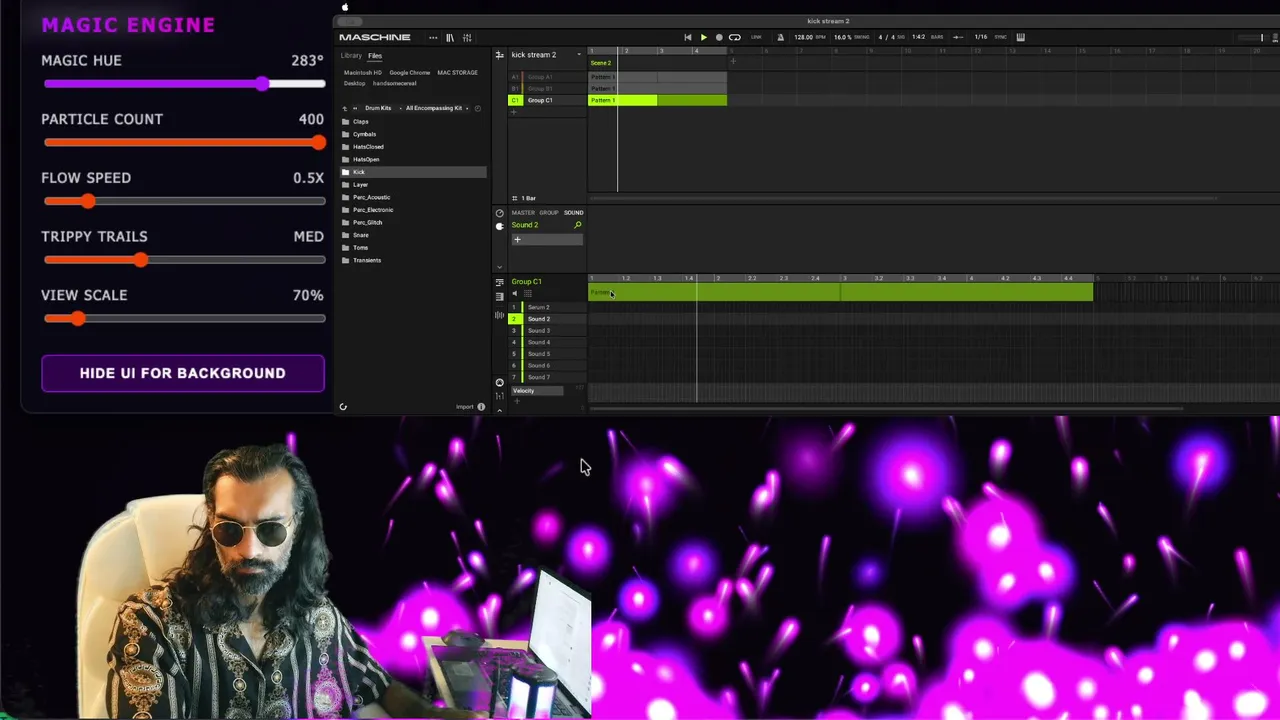Select the Kick folder

point(414,172)
